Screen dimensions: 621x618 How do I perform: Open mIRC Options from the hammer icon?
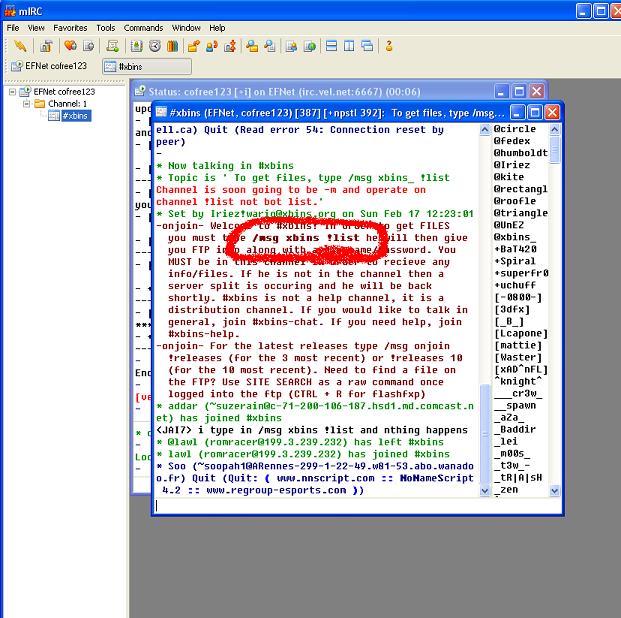[x=46, y=46]
